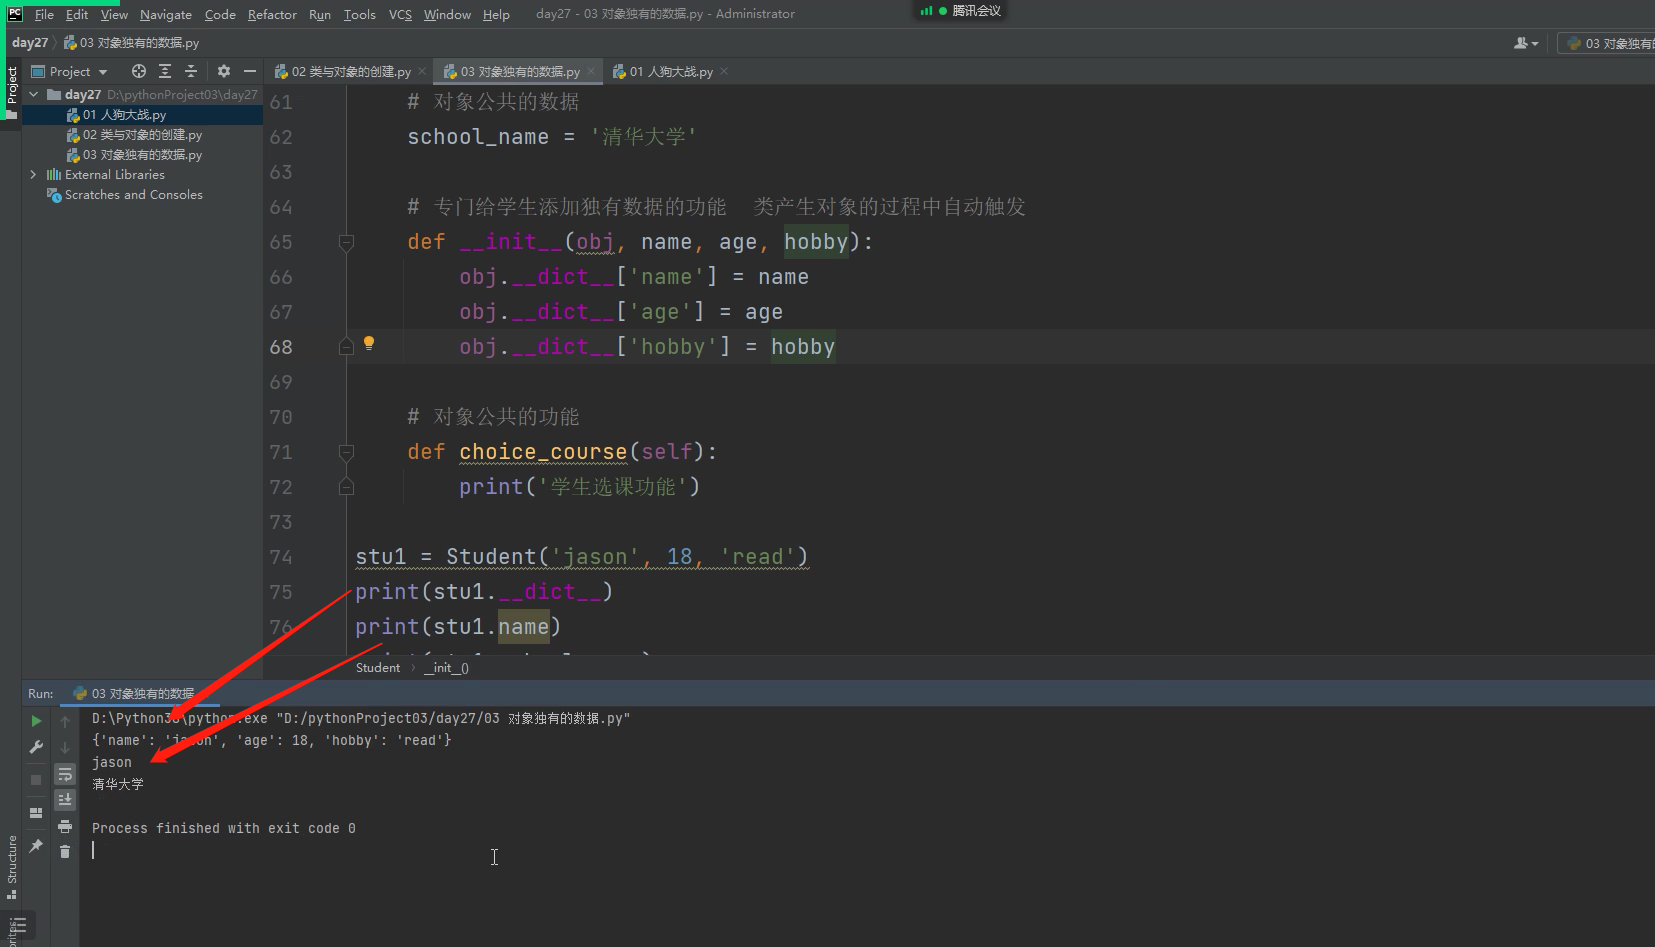Screen dimensions: 1655x947
Task: Click the Student breadcrumb below the editor
Action: click(x=377, y=667)
